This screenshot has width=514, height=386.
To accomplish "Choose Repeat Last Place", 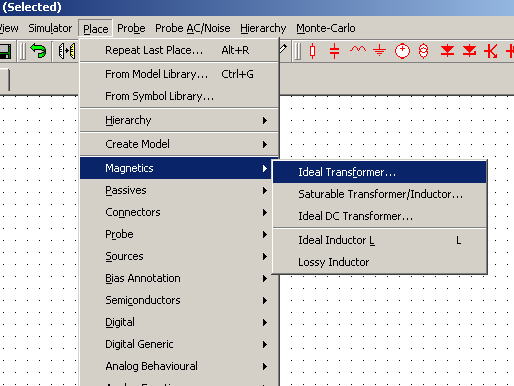I will 179,50.
